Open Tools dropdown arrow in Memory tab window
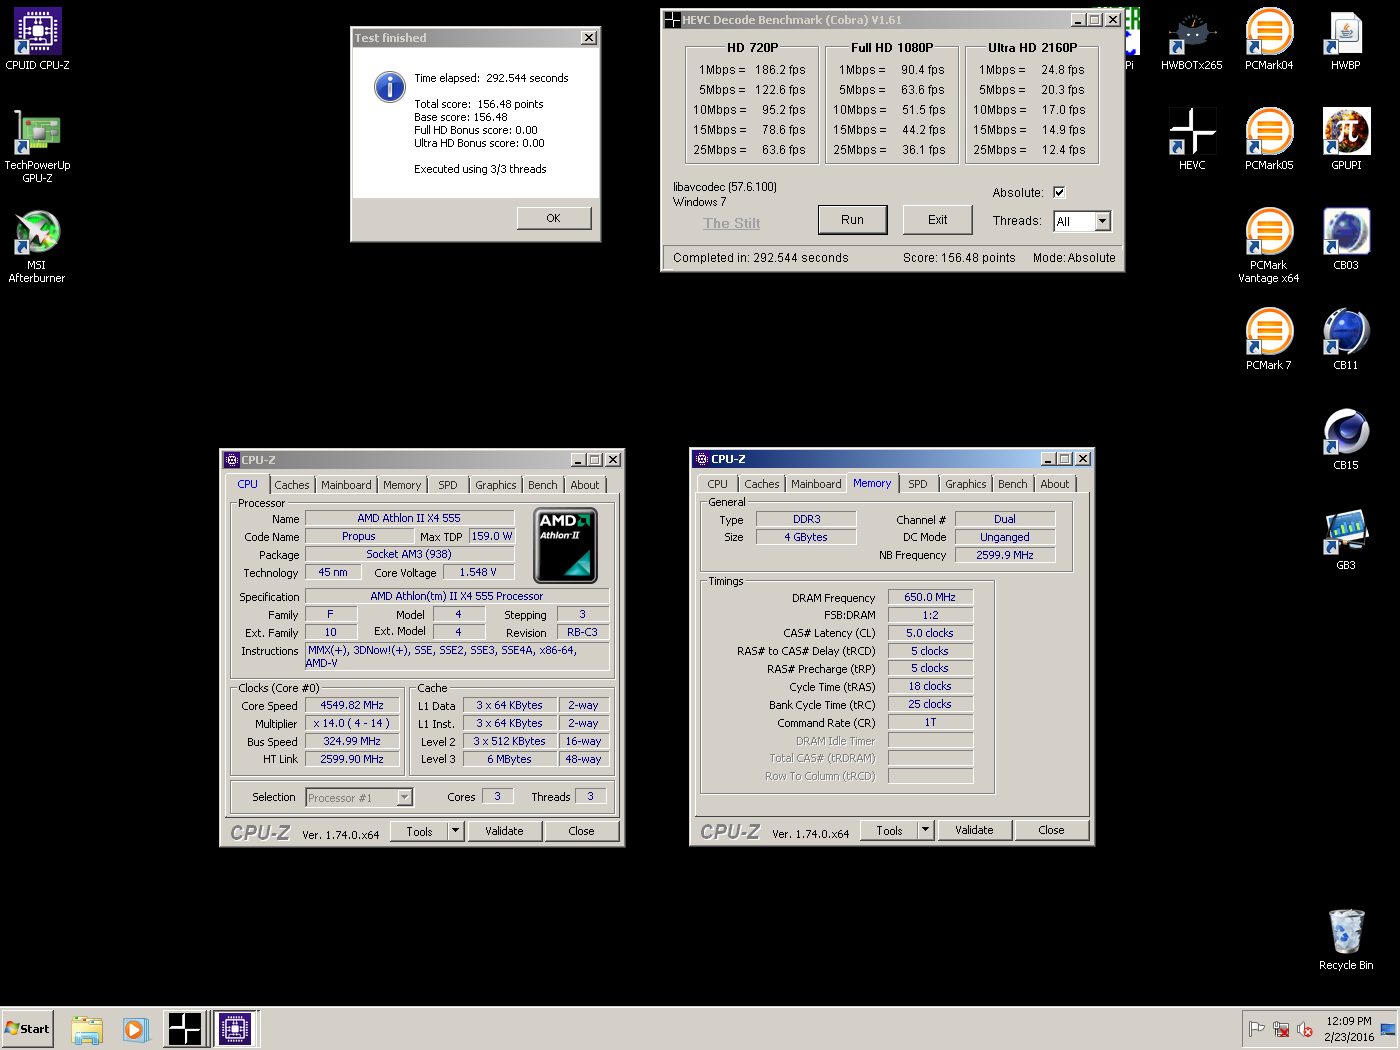Image resolution: width=1400 pixels, height=1050 pixels. (925, 830)
